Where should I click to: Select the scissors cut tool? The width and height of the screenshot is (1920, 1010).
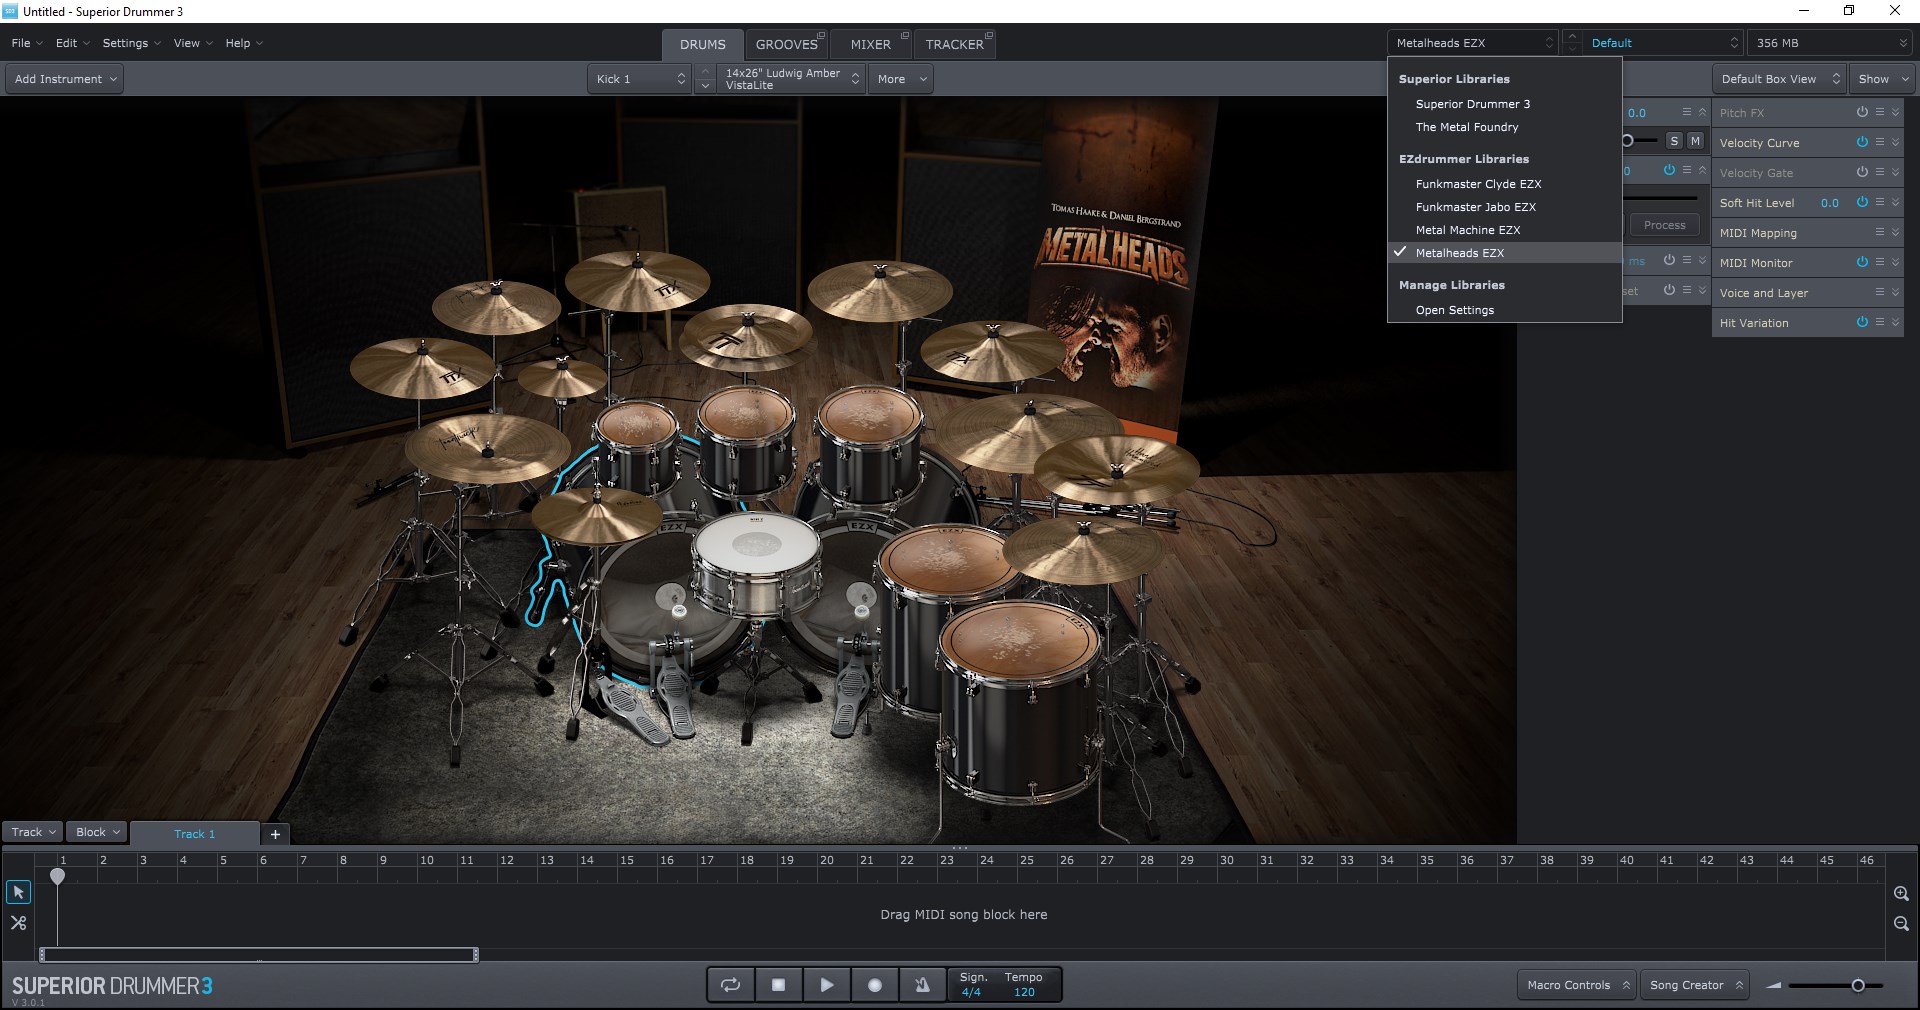[x=18, y=923]
